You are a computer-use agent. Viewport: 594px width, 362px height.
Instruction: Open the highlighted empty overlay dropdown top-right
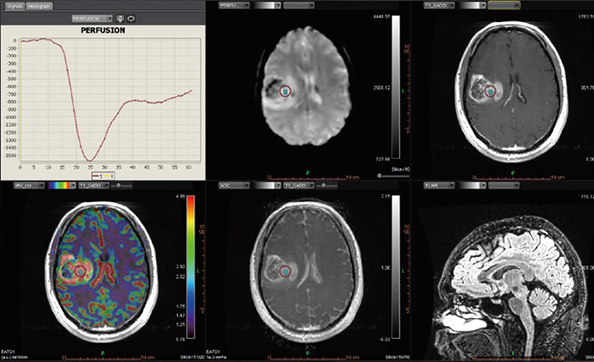click(x=504, y=5)
